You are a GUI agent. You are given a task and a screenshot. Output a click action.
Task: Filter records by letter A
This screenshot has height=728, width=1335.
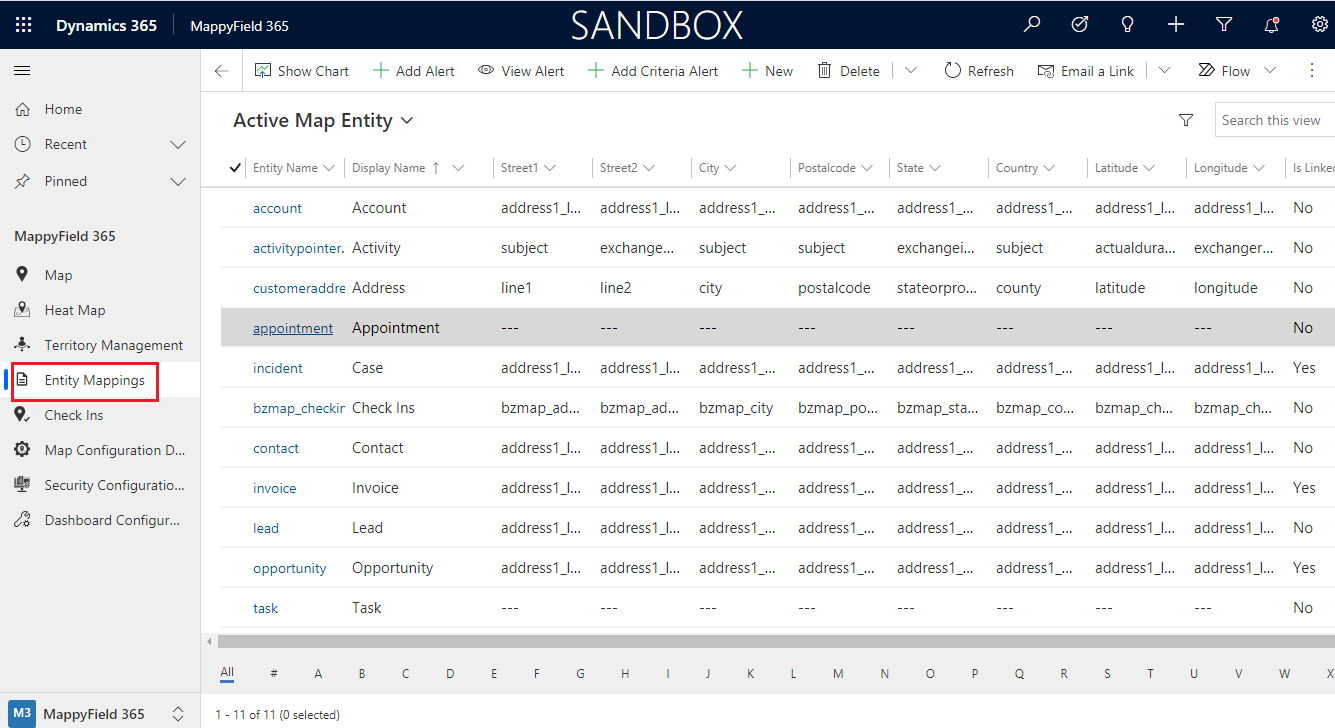318,674
